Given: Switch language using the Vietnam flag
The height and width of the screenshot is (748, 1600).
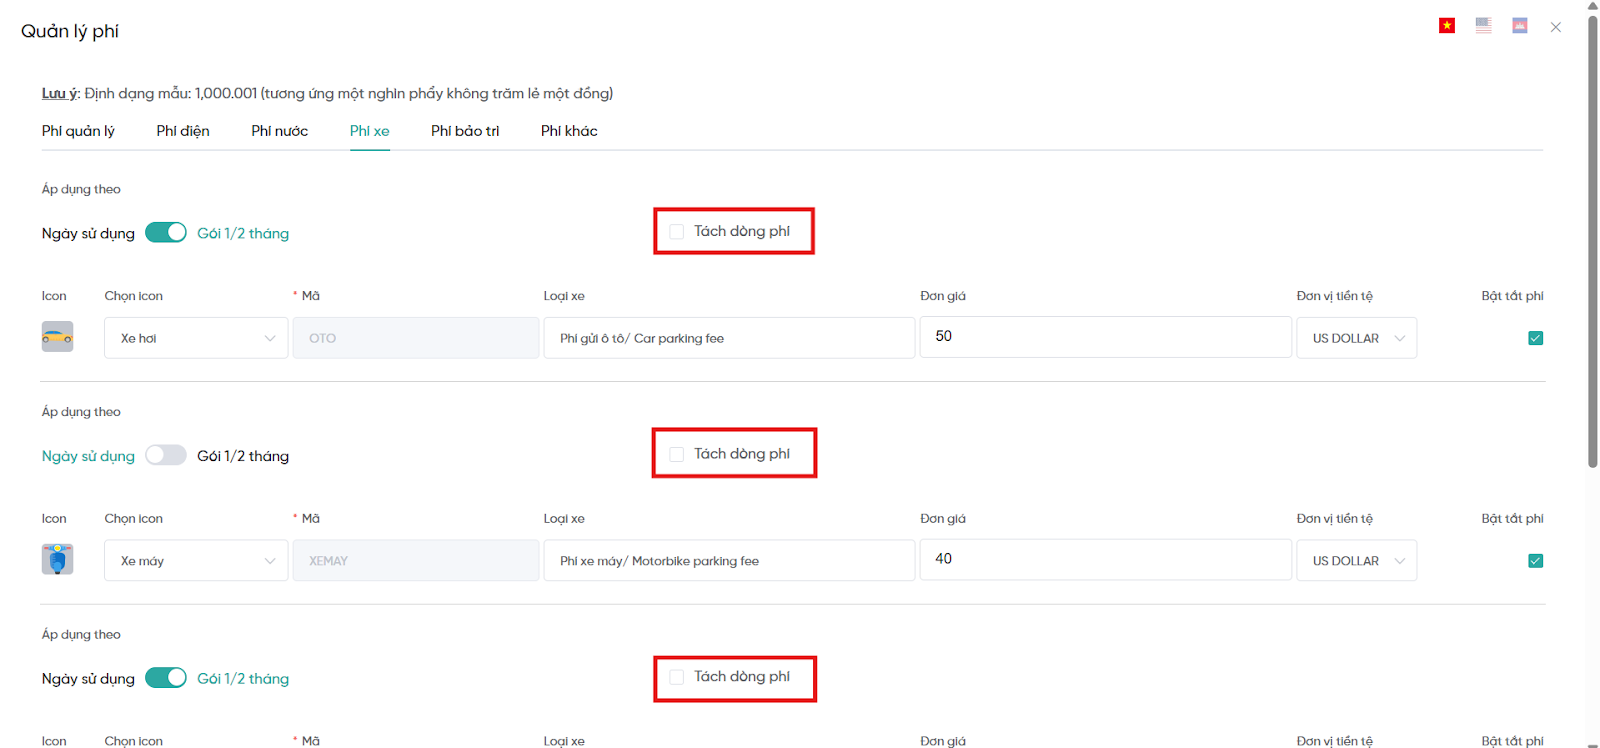Looking at the screenshot, I should tap(1447, 26).
